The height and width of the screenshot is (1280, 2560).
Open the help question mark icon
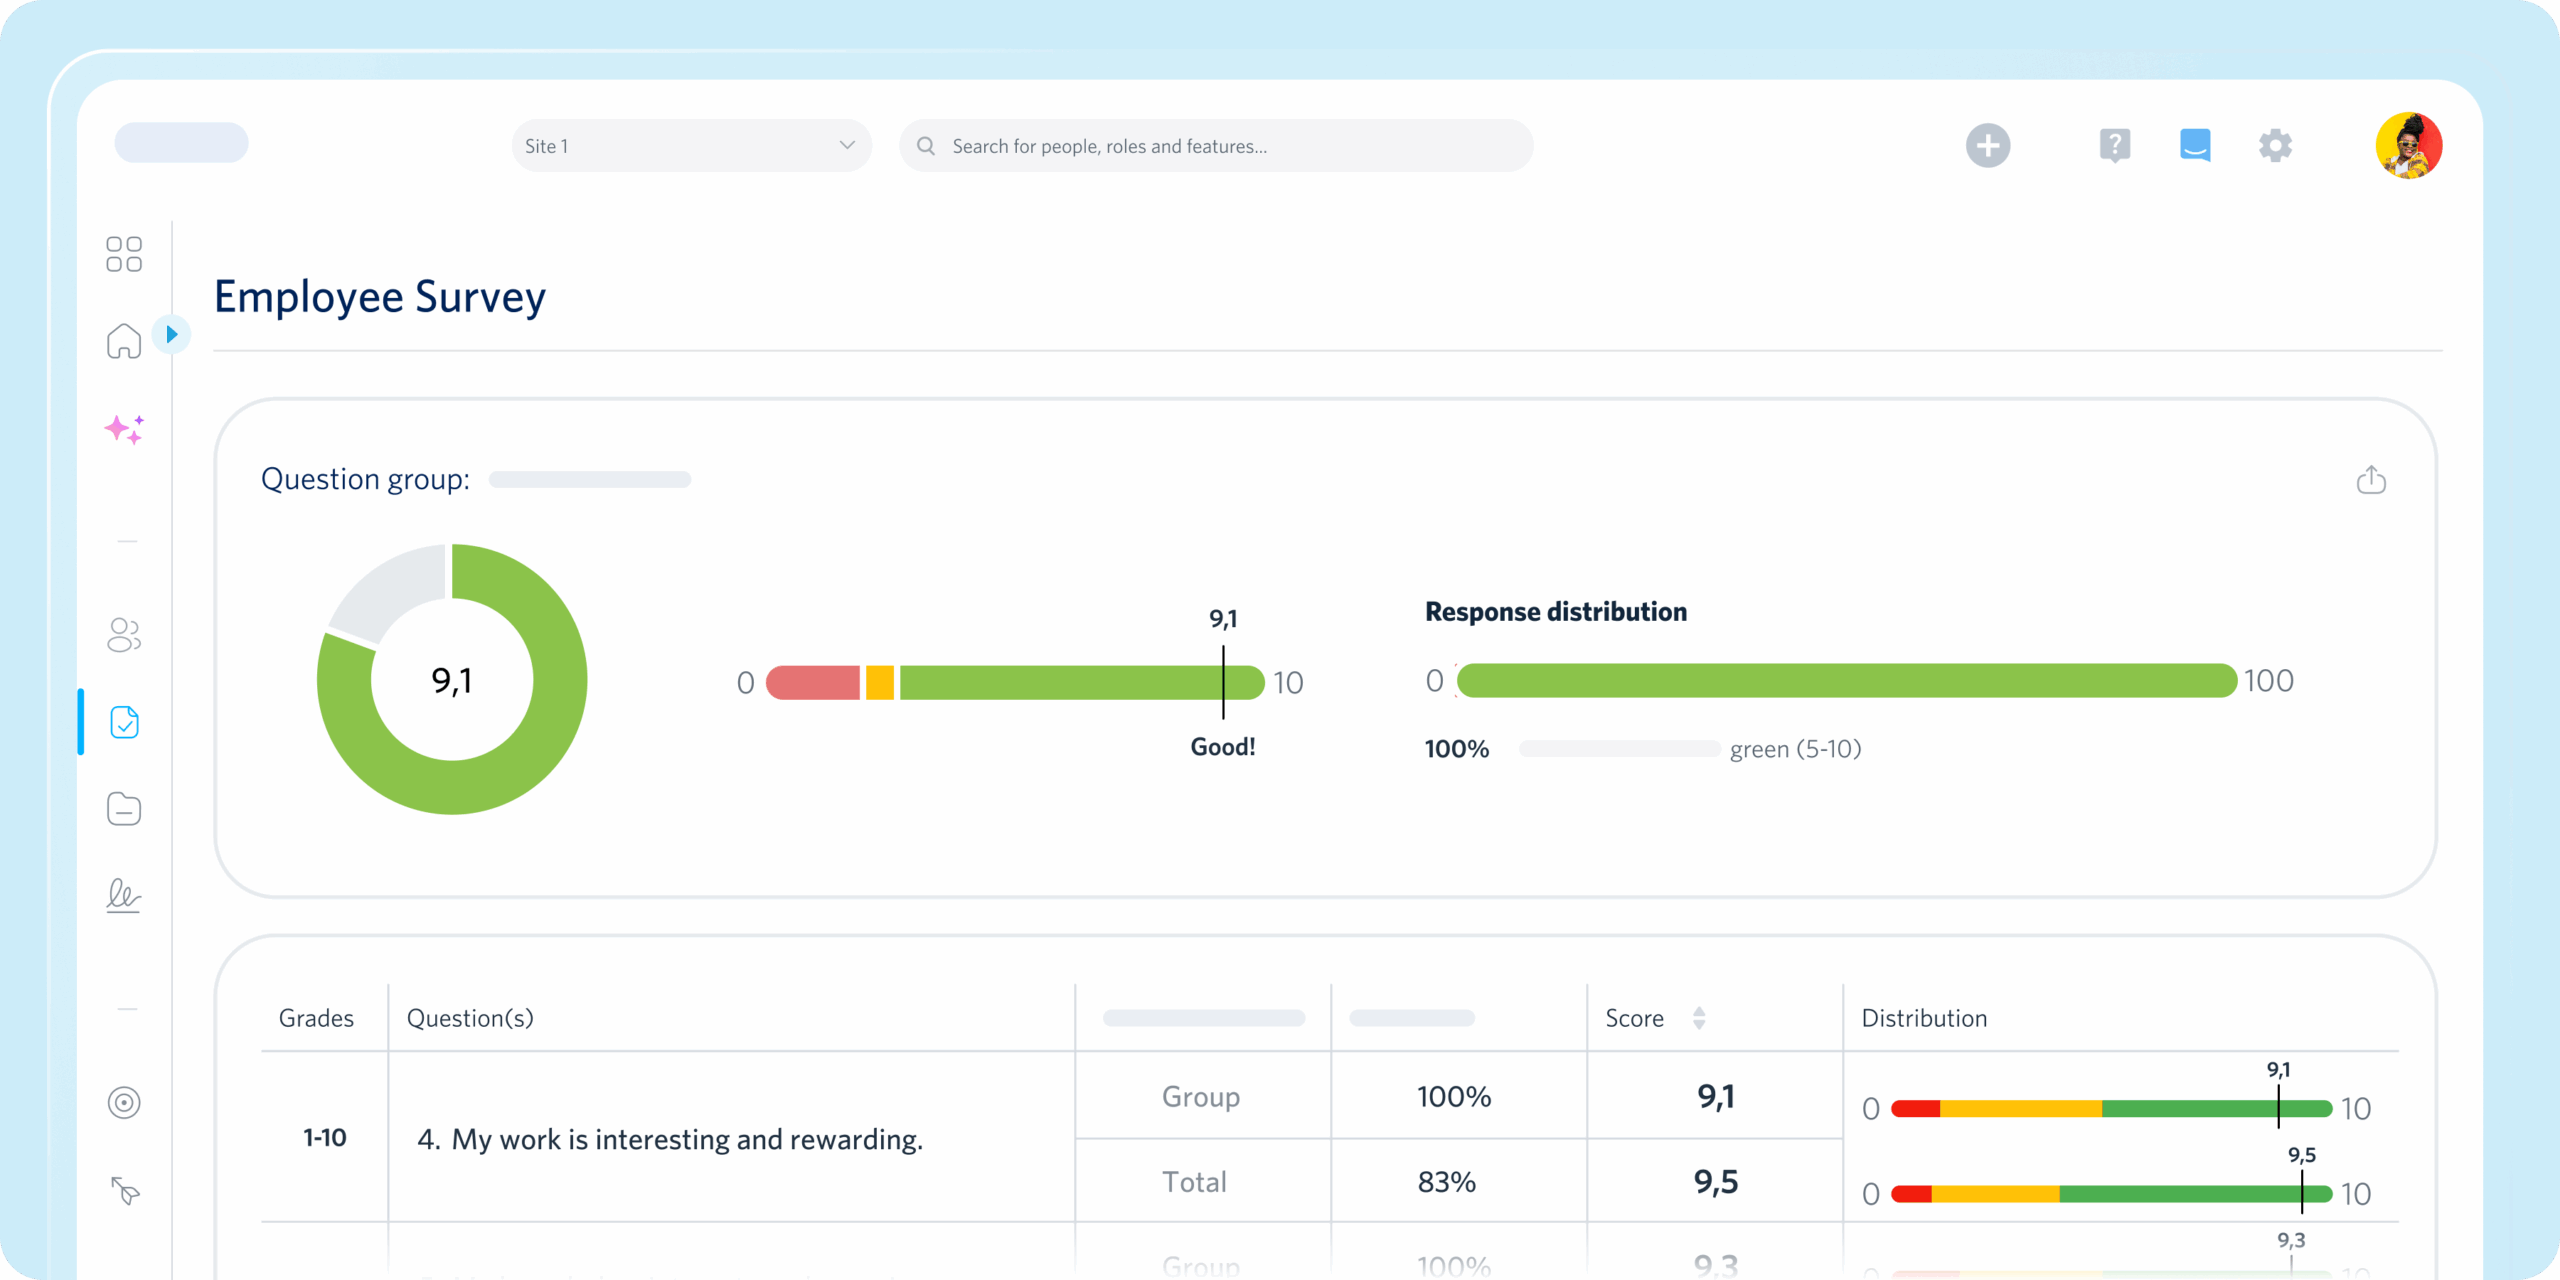coord(2115,146)
